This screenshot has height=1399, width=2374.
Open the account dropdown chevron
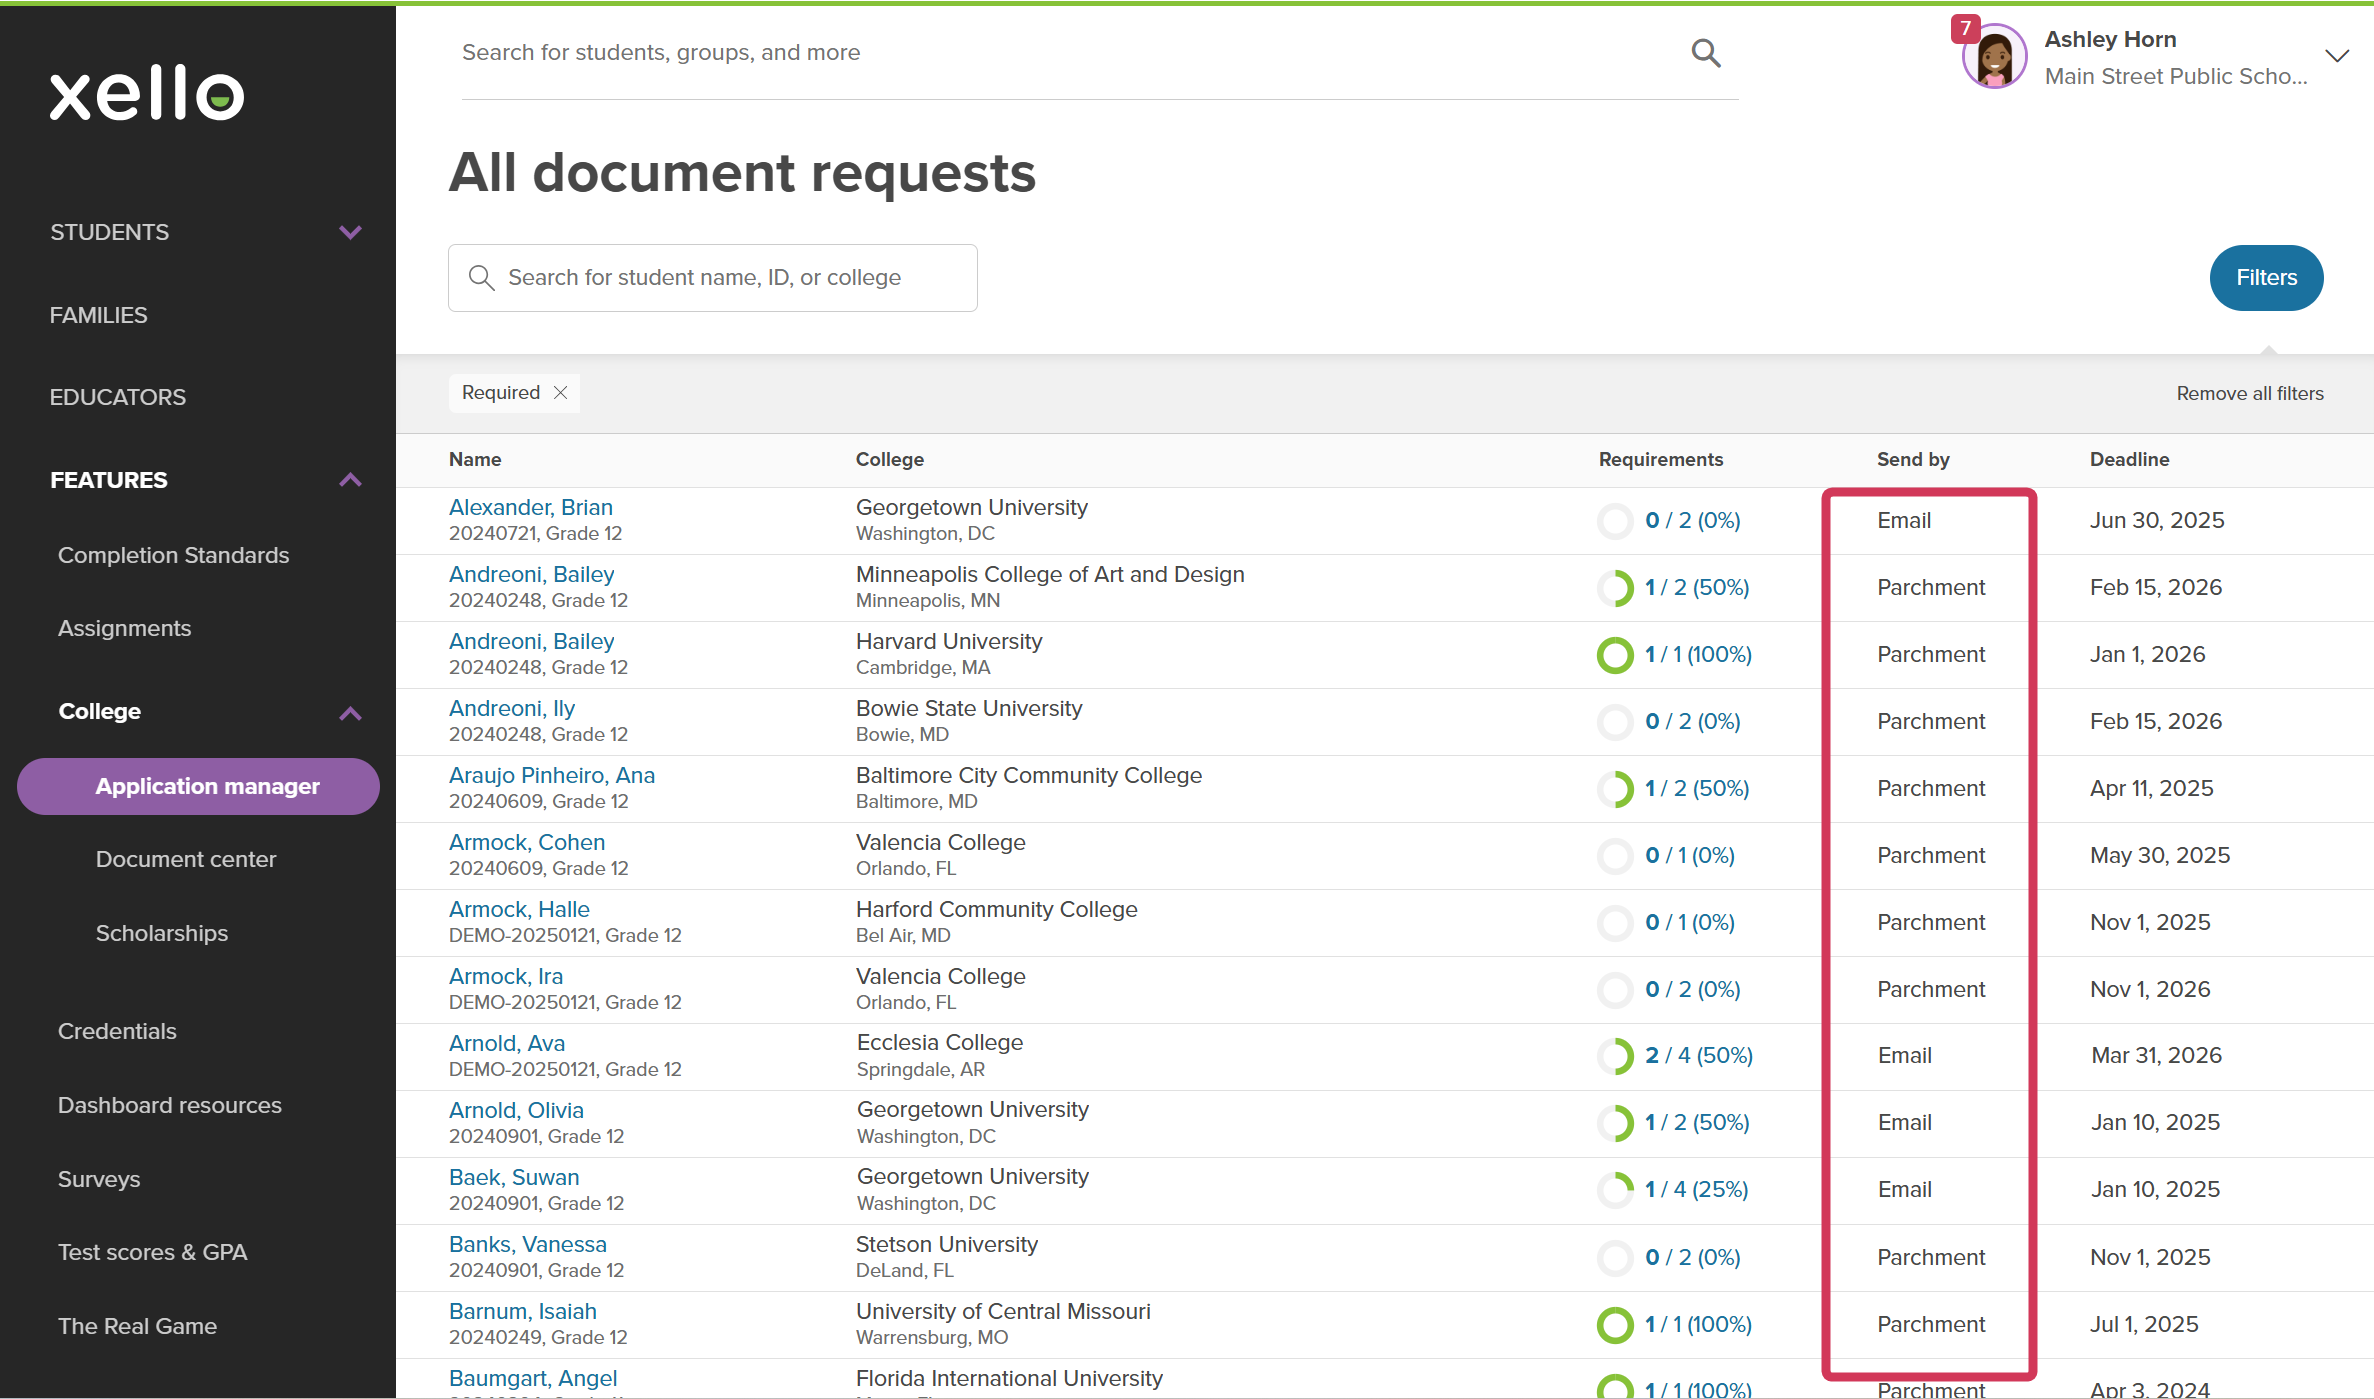point(2337,56)
